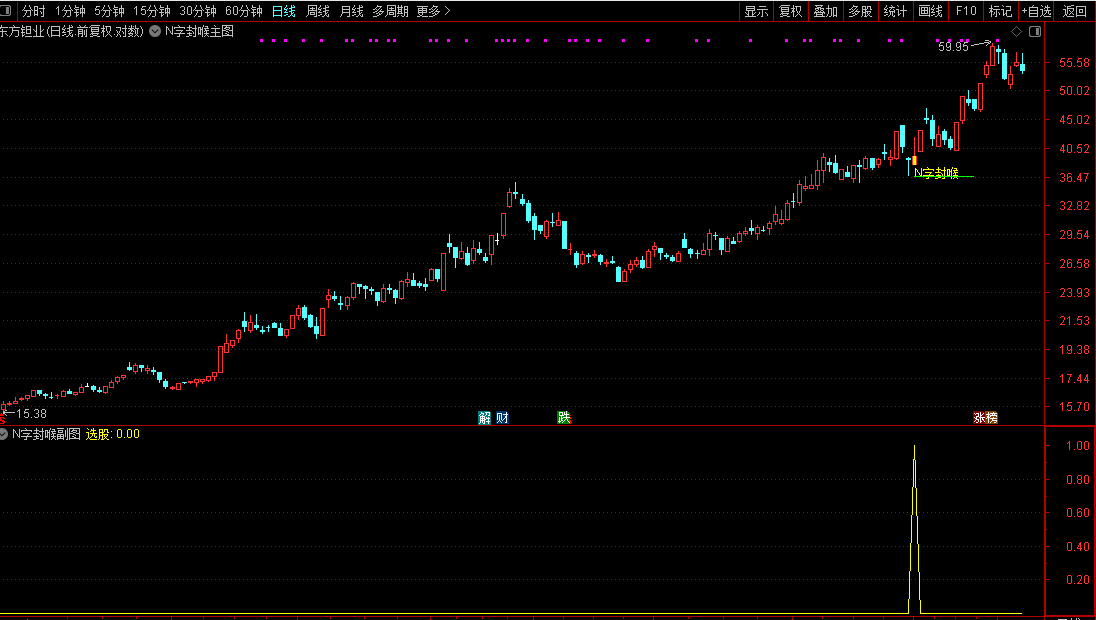Toggle the 叠加 overlay option
Screen dimensions: 1096x620
825,11
